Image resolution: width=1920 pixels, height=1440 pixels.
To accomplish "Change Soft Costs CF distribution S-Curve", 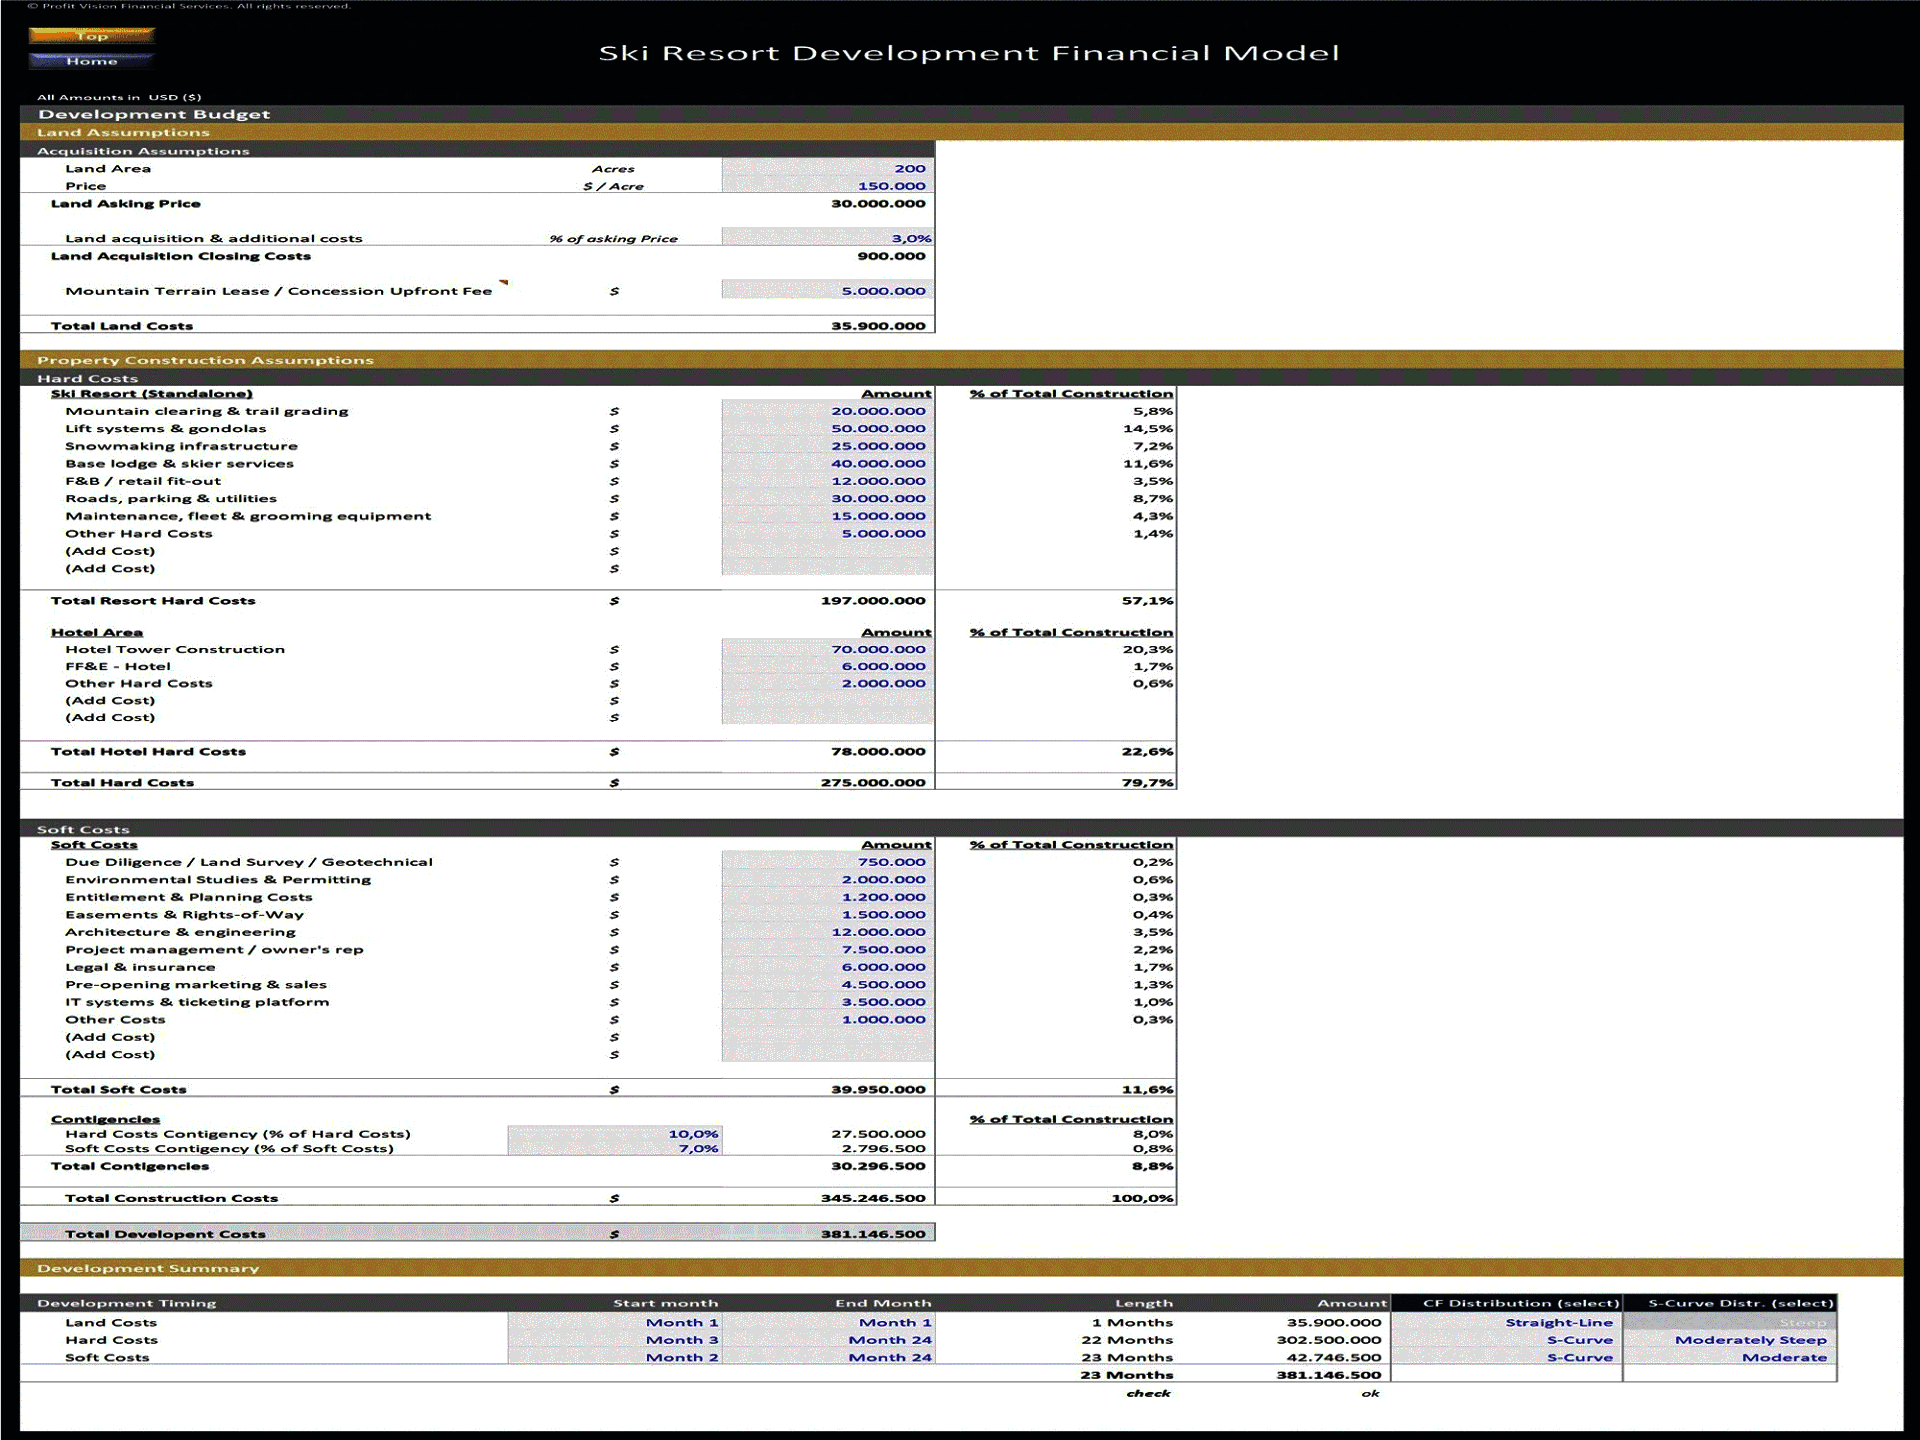I will (x=1506, y=1357).
